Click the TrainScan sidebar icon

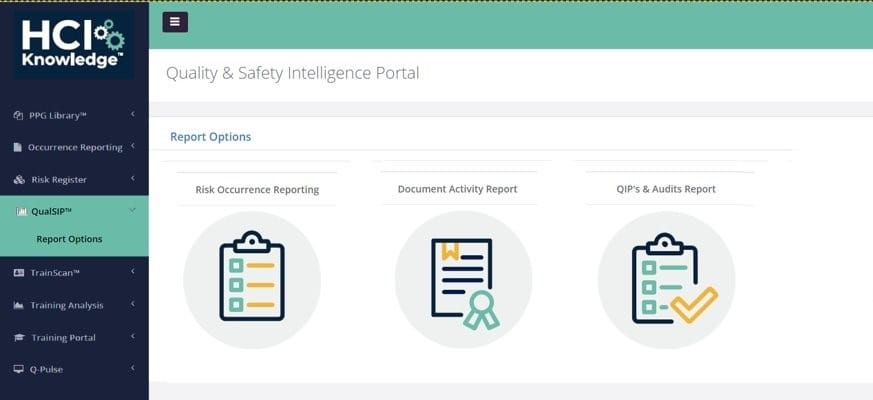click(x=19, y=272)
